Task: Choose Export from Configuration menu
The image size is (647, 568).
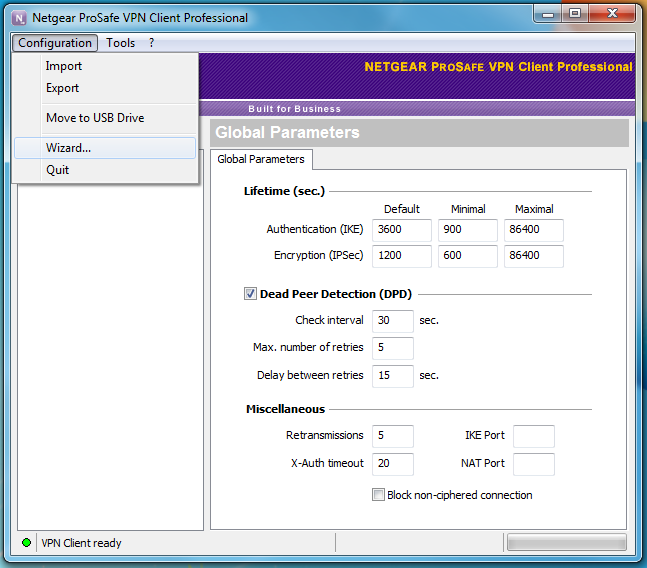Action: (x=105, y=88)
